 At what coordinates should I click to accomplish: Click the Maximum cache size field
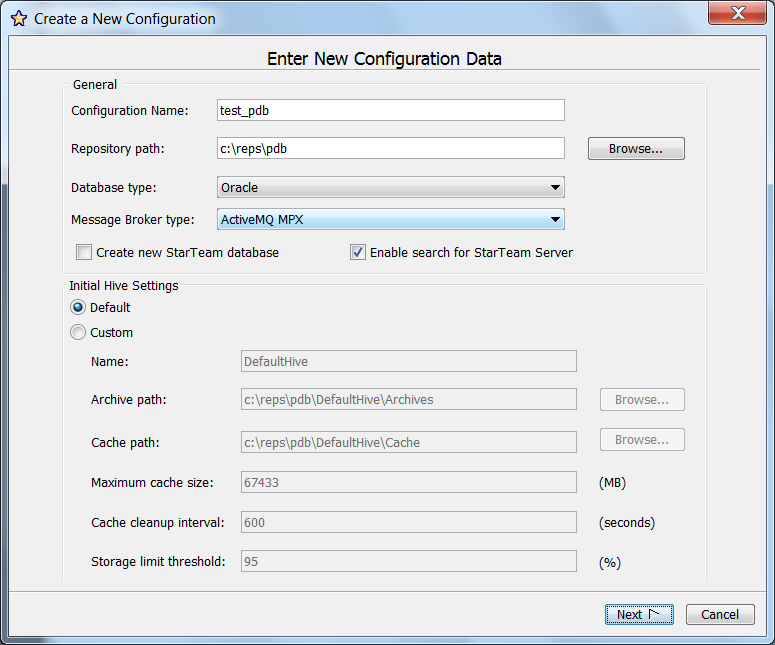408,482
